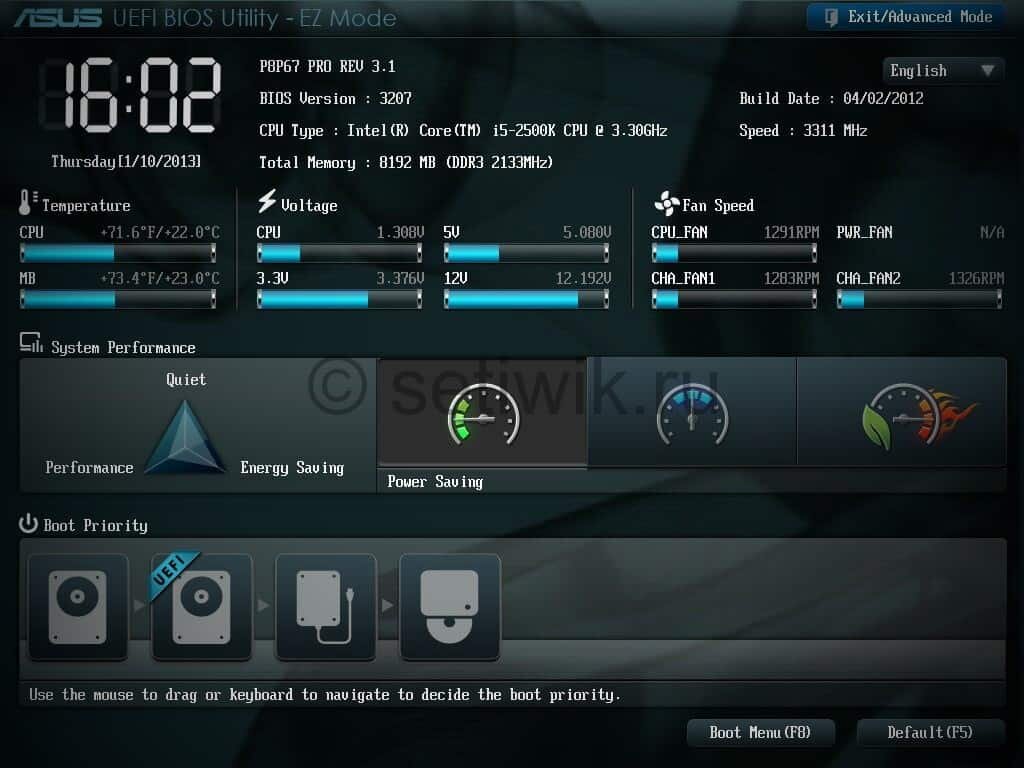Click the first hard drive in Boot Priority

[x=78, y=605]
